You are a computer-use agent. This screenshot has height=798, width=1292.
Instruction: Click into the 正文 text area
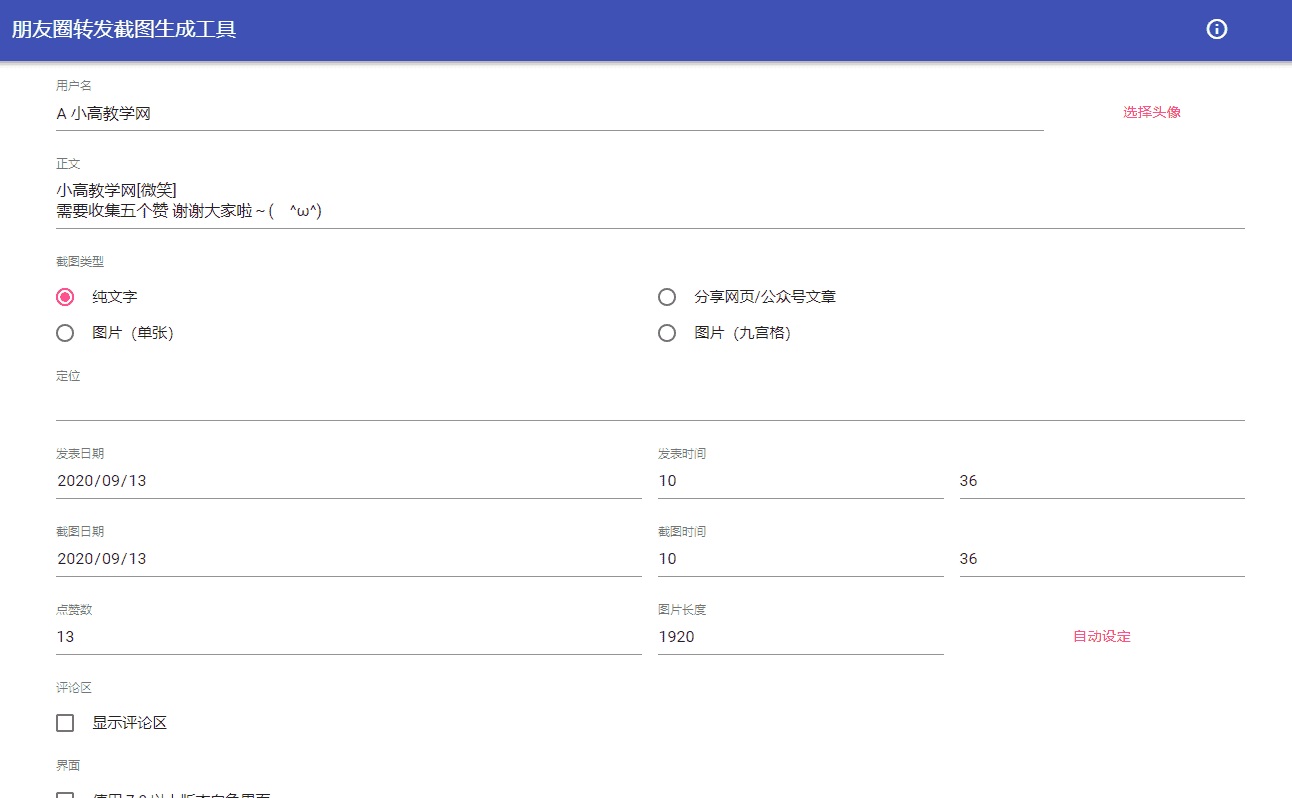[x=650, y=201]
